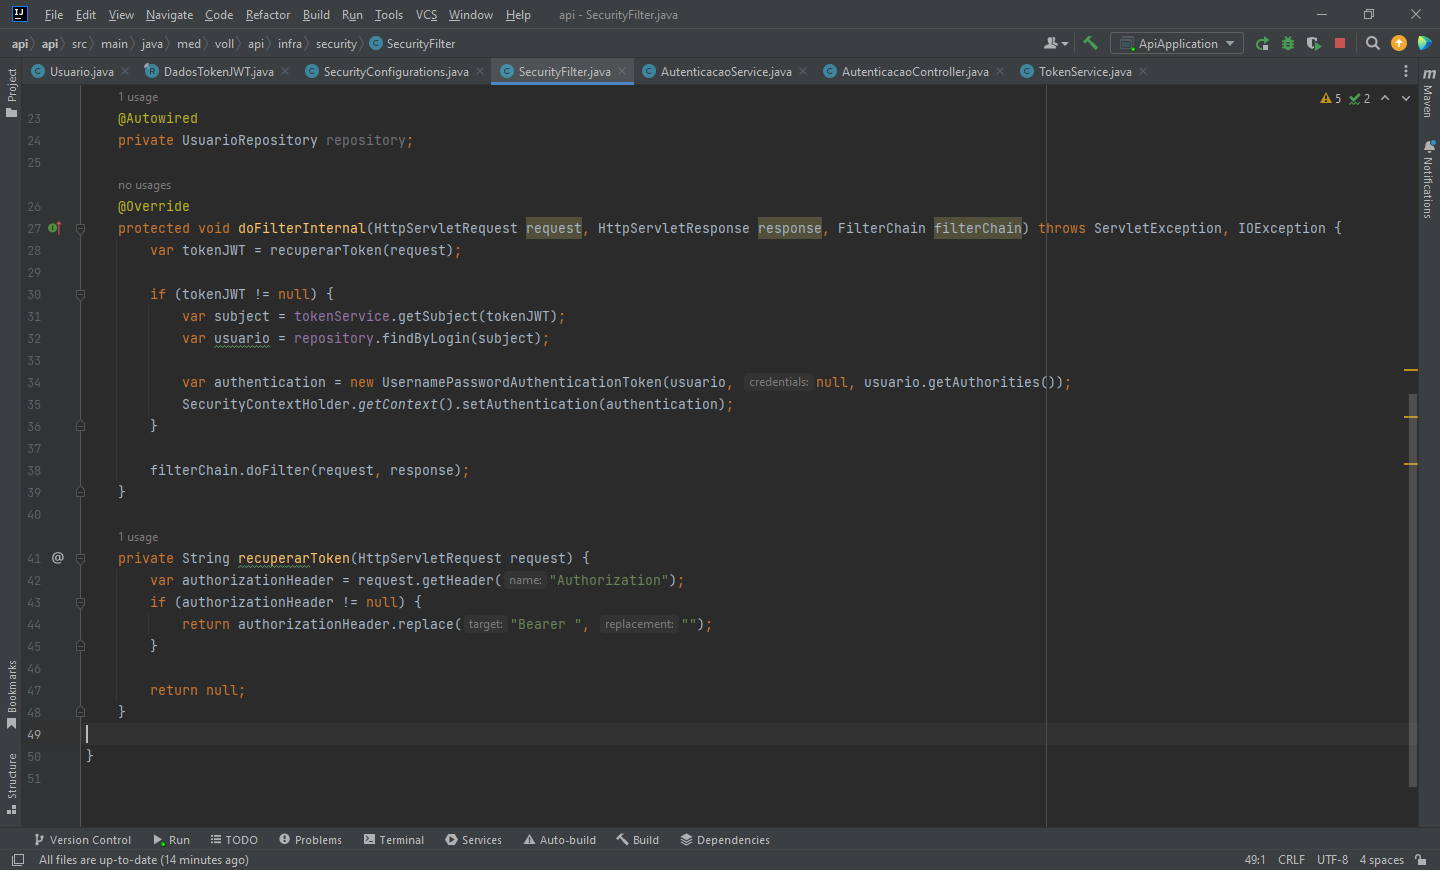This screenshot has height=870, width=1440.
Task: Show the 5 warnings indicator
Action: 1331,98
